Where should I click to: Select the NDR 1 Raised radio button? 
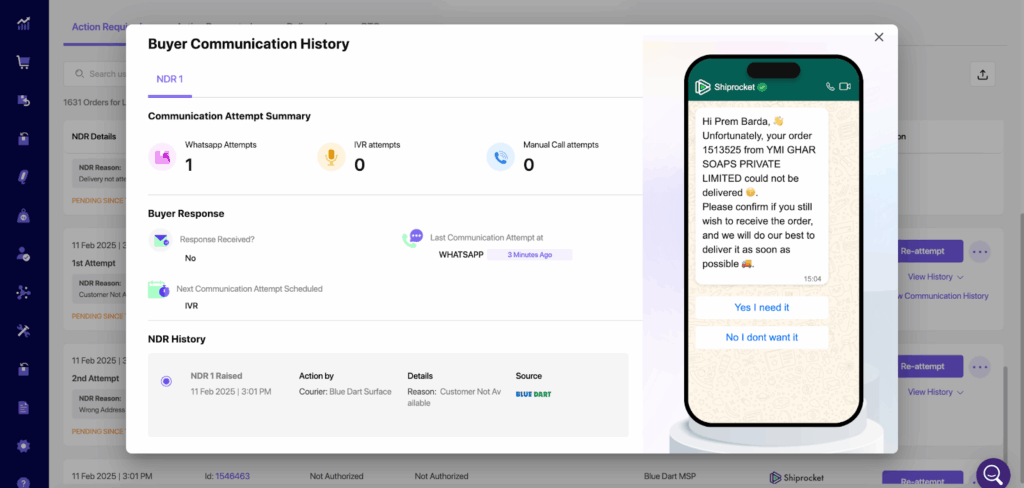[x=166, y=381]
